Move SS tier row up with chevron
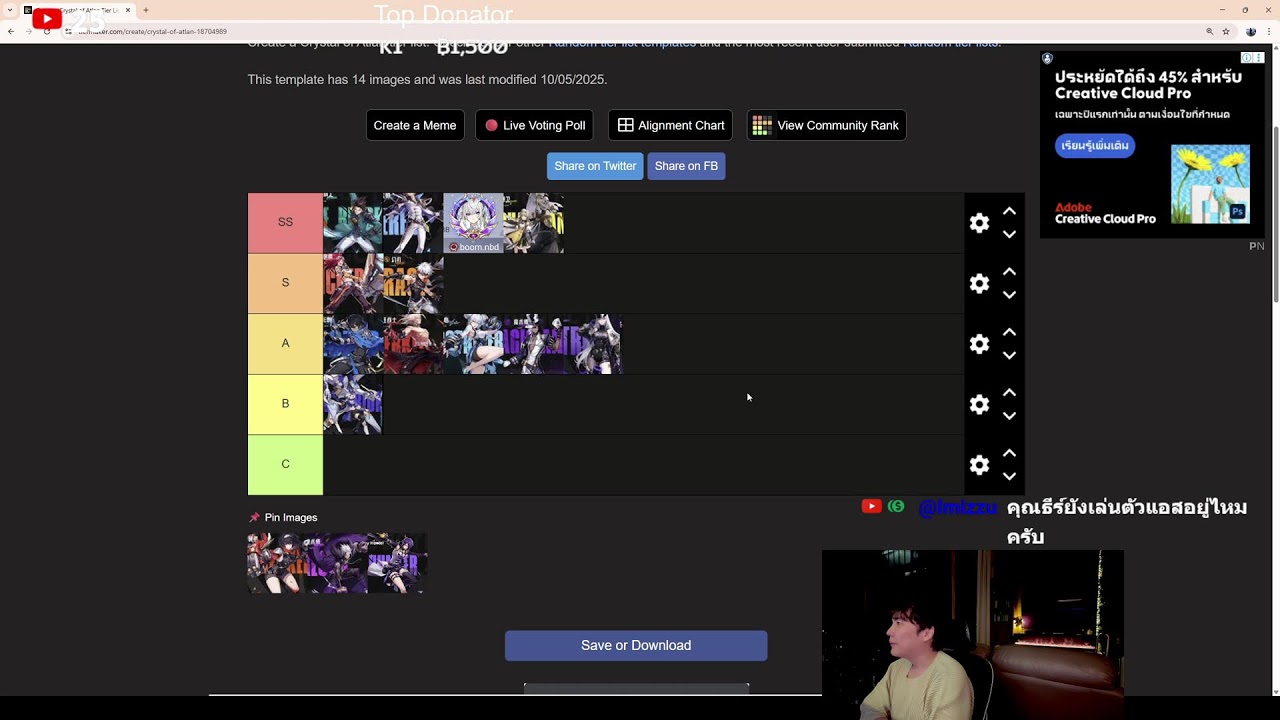The image size is (1280, 720). click(x=1009, y=211)
